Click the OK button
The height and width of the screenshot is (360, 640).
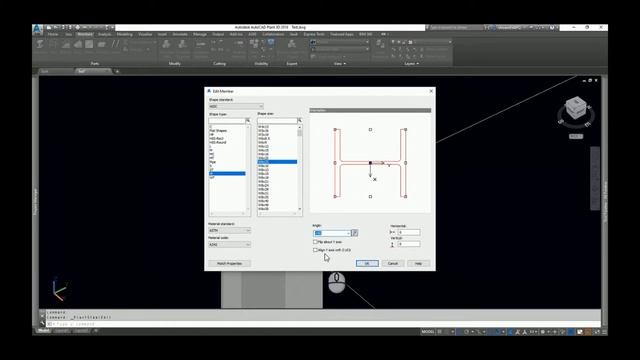point(367,264)
